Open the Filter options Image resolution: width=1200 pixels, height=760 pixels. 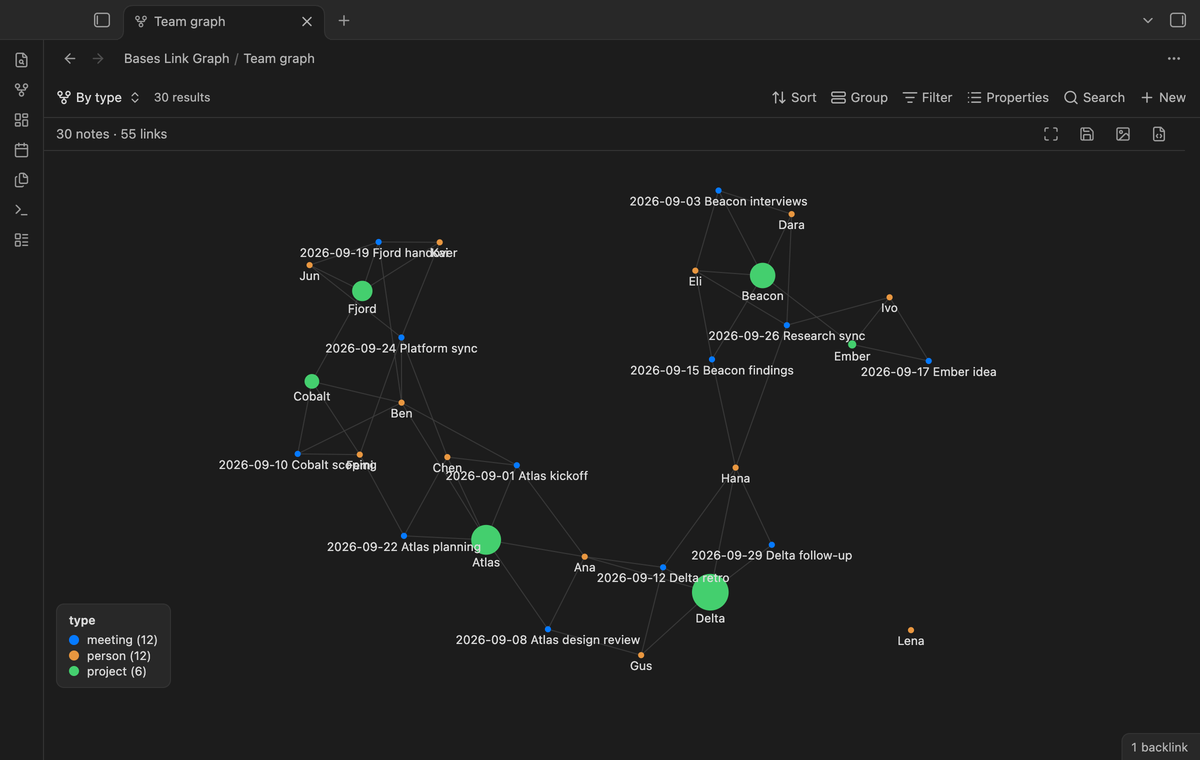coord(927,97)
